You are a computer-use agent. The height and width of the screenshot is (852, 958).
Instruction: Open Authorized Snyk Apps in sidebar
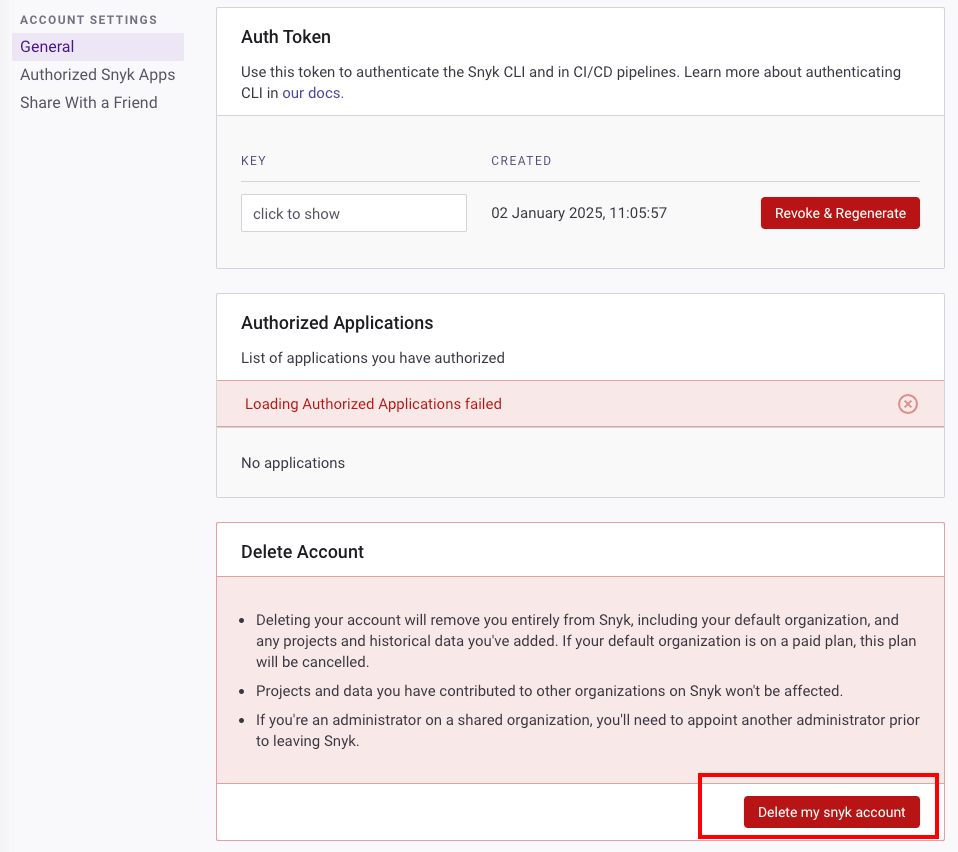[x=98, y=75]
